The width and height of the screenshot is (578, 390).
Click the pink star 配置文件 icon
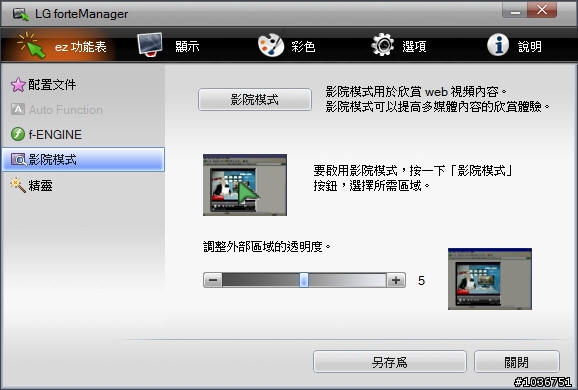point(18,85)
